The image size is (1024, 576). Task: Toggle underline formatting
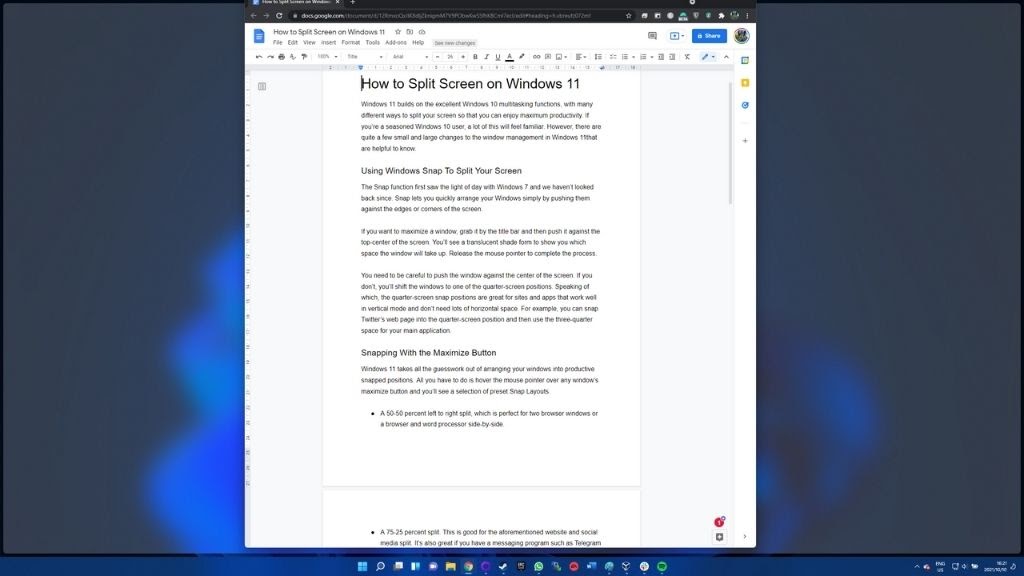[498, 57]
